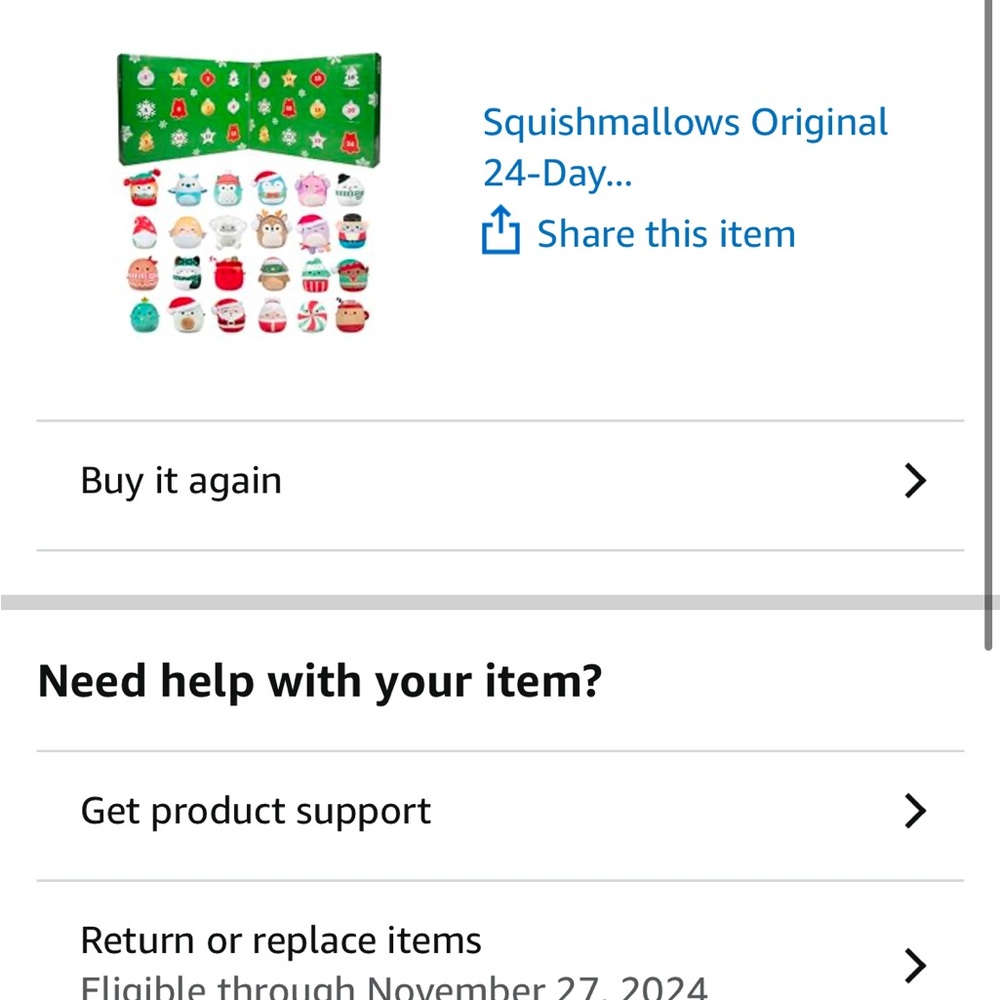Screen dimensions: 1000x1000
Task: Click the Share this item link text
Action: [x=666, y=233]
